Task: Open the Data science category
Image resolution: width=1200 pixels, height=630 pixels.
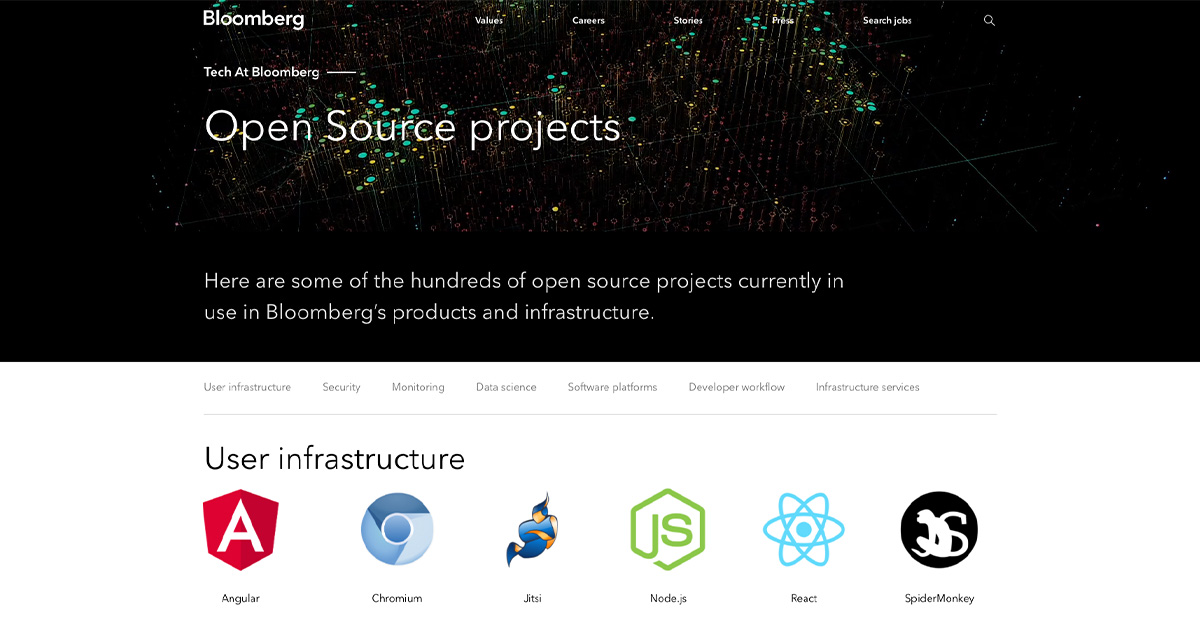Action: tap(506, 387)
